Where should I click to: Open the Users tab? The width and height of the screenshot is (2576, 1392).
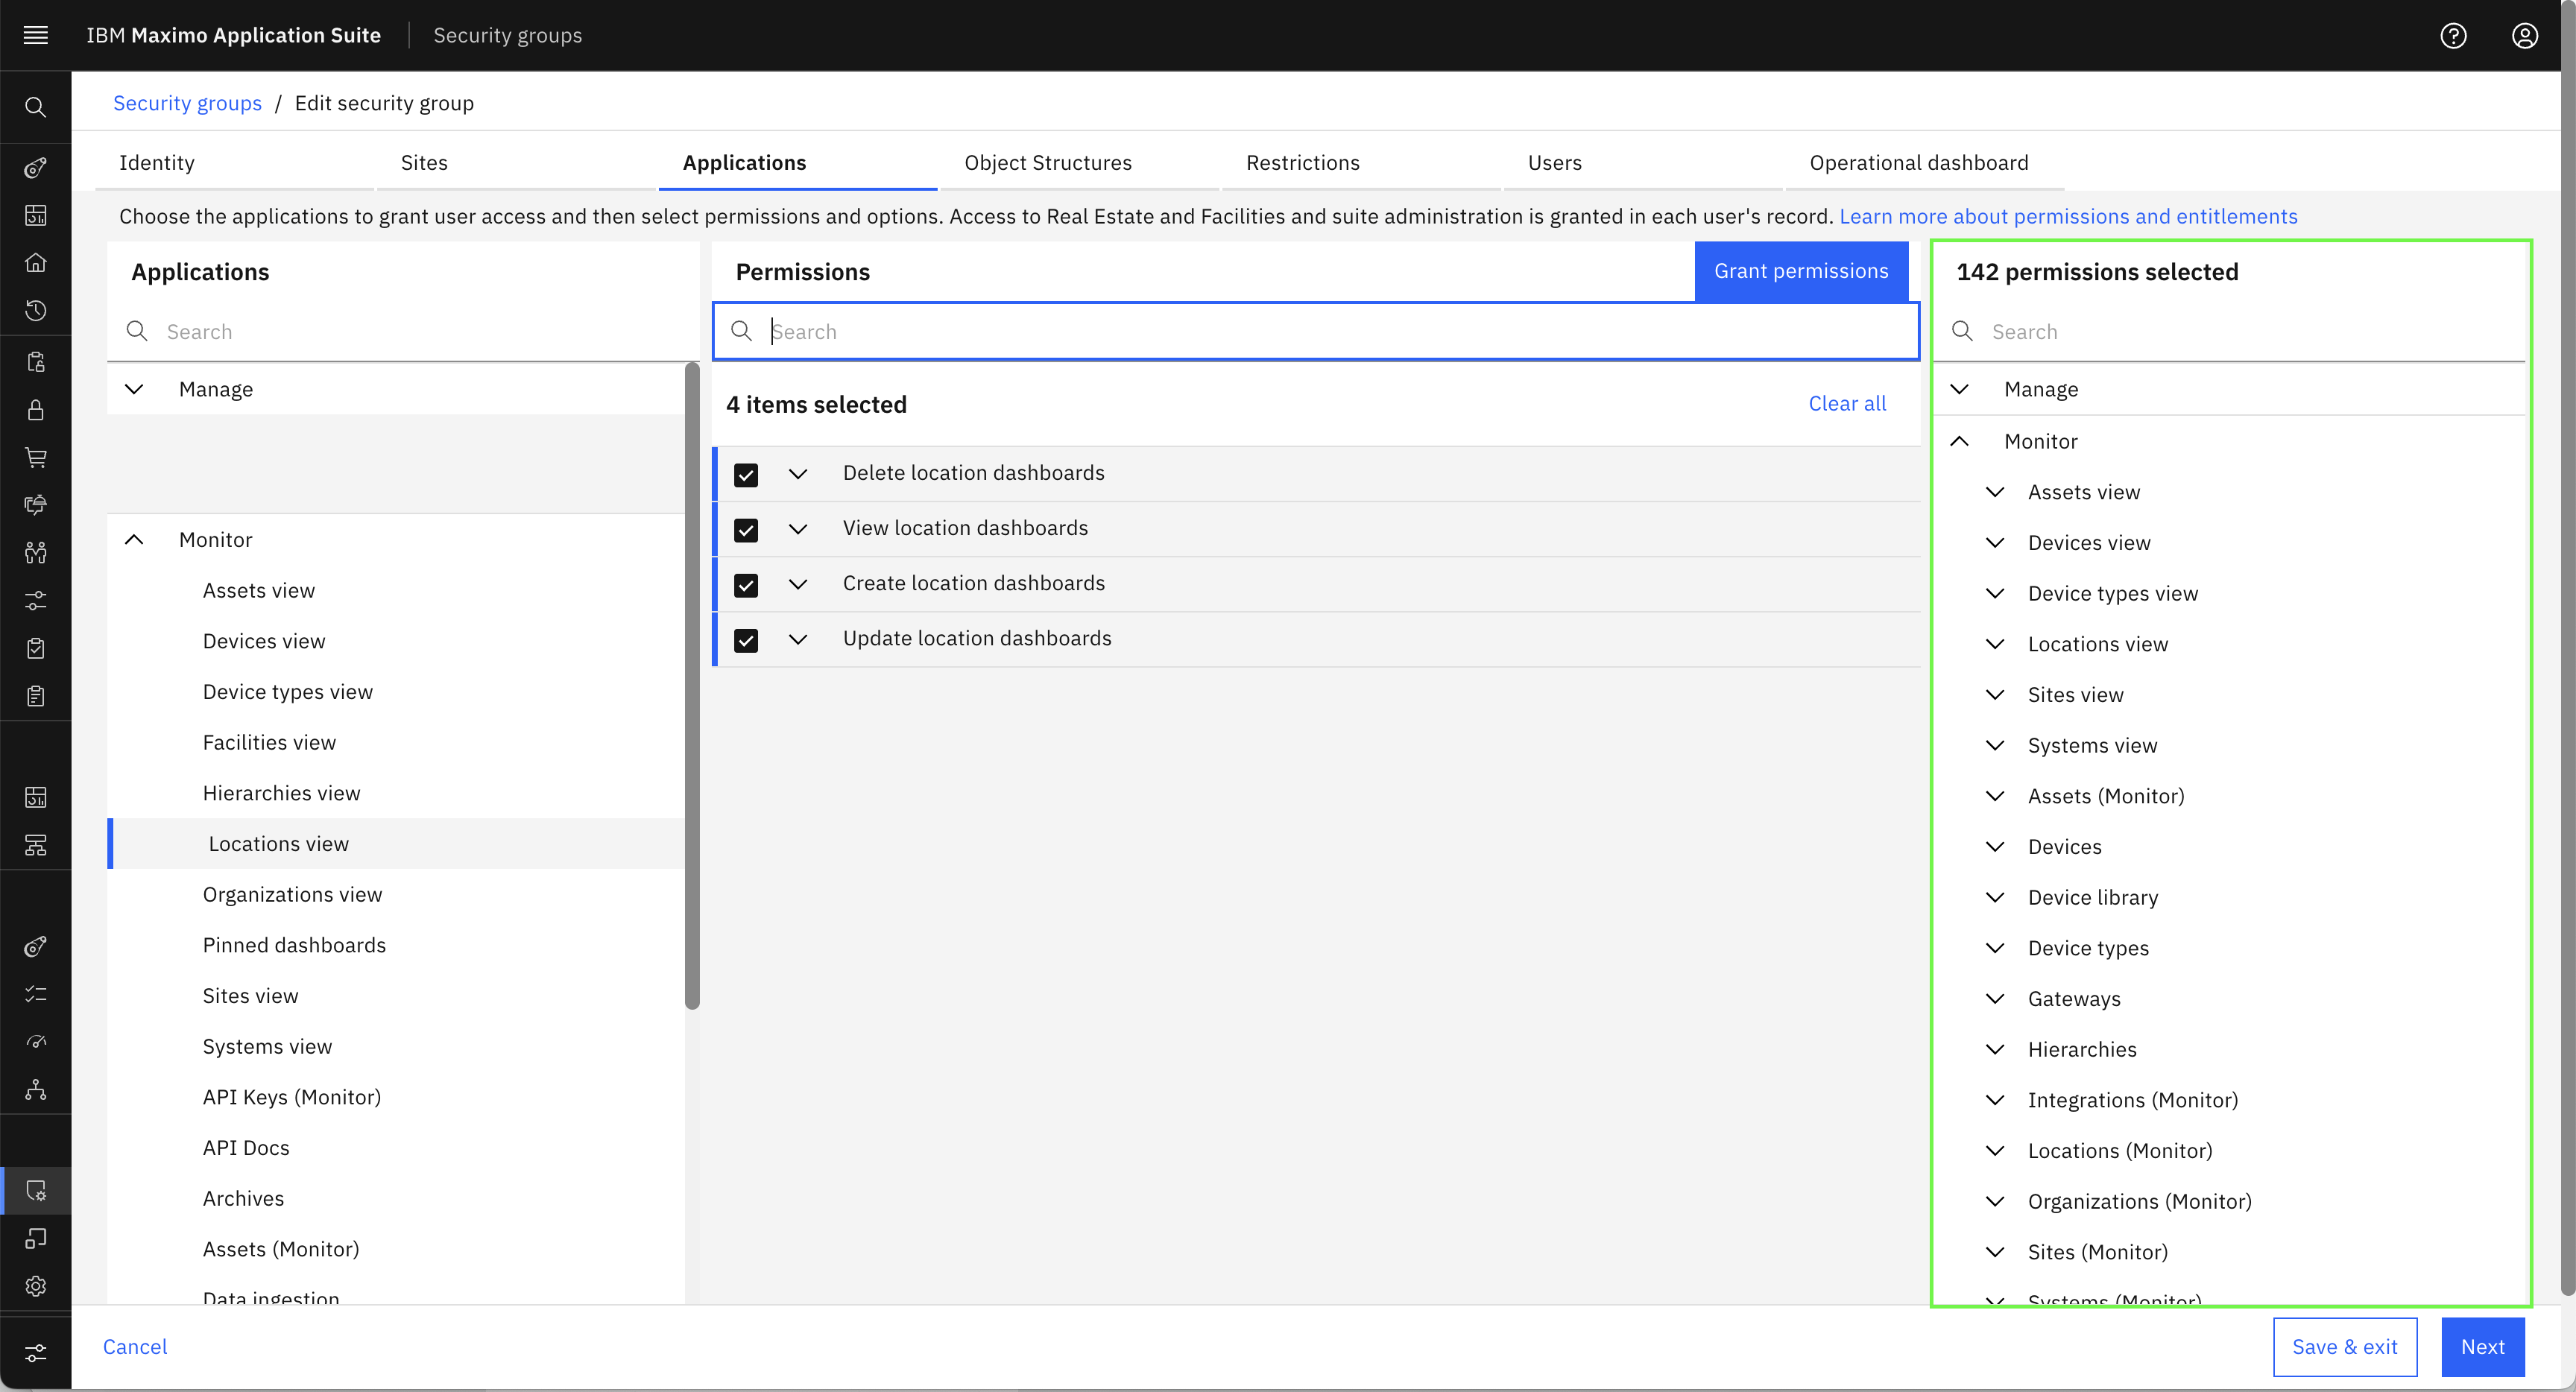[x=1643, y=163]
